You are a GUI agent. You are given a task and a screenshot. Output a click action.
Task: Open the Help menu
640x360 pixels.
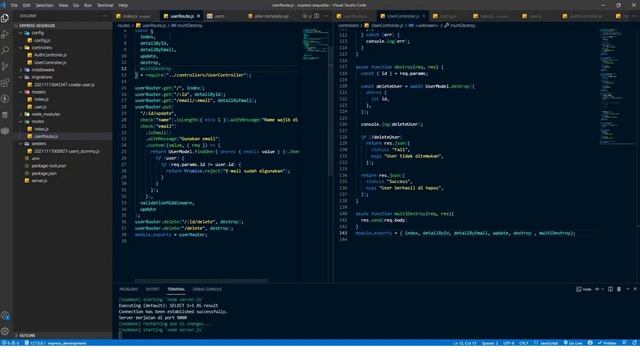tap(123, 5)
